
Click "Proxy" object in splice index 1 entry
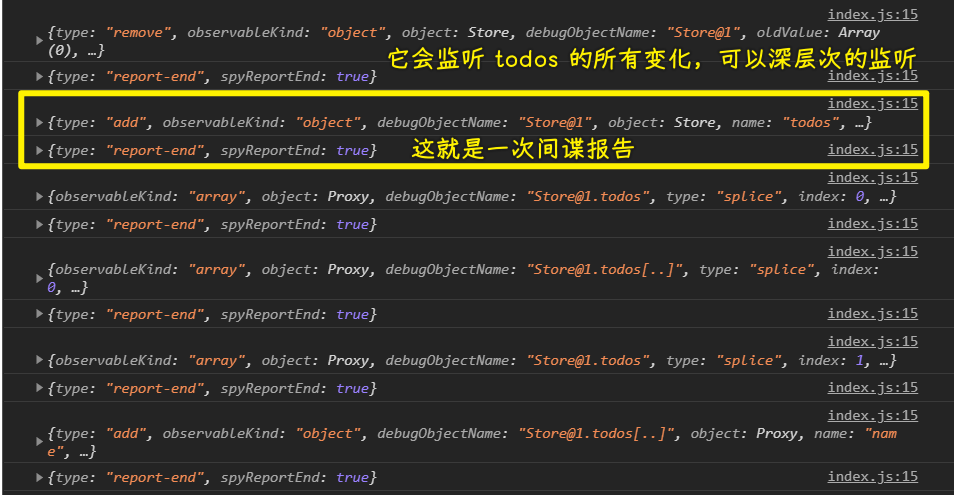(x=348, y=361)
